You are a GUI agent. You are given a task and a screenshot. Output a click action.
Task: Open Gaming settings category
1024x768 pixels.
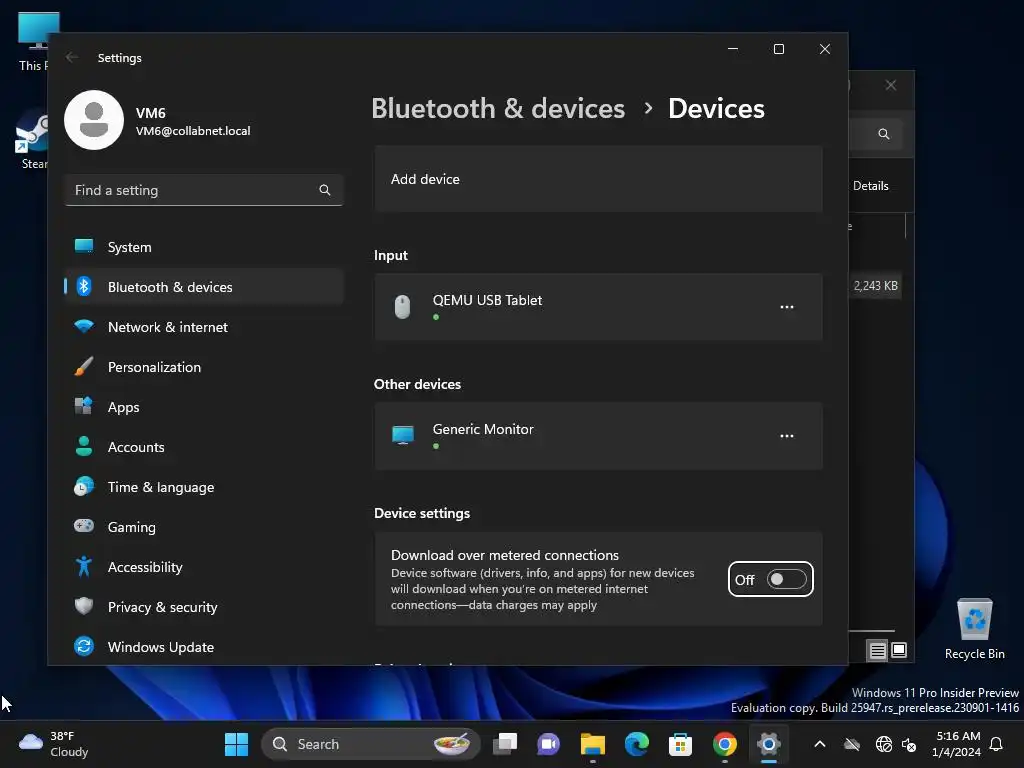click(x=204, y=526)
